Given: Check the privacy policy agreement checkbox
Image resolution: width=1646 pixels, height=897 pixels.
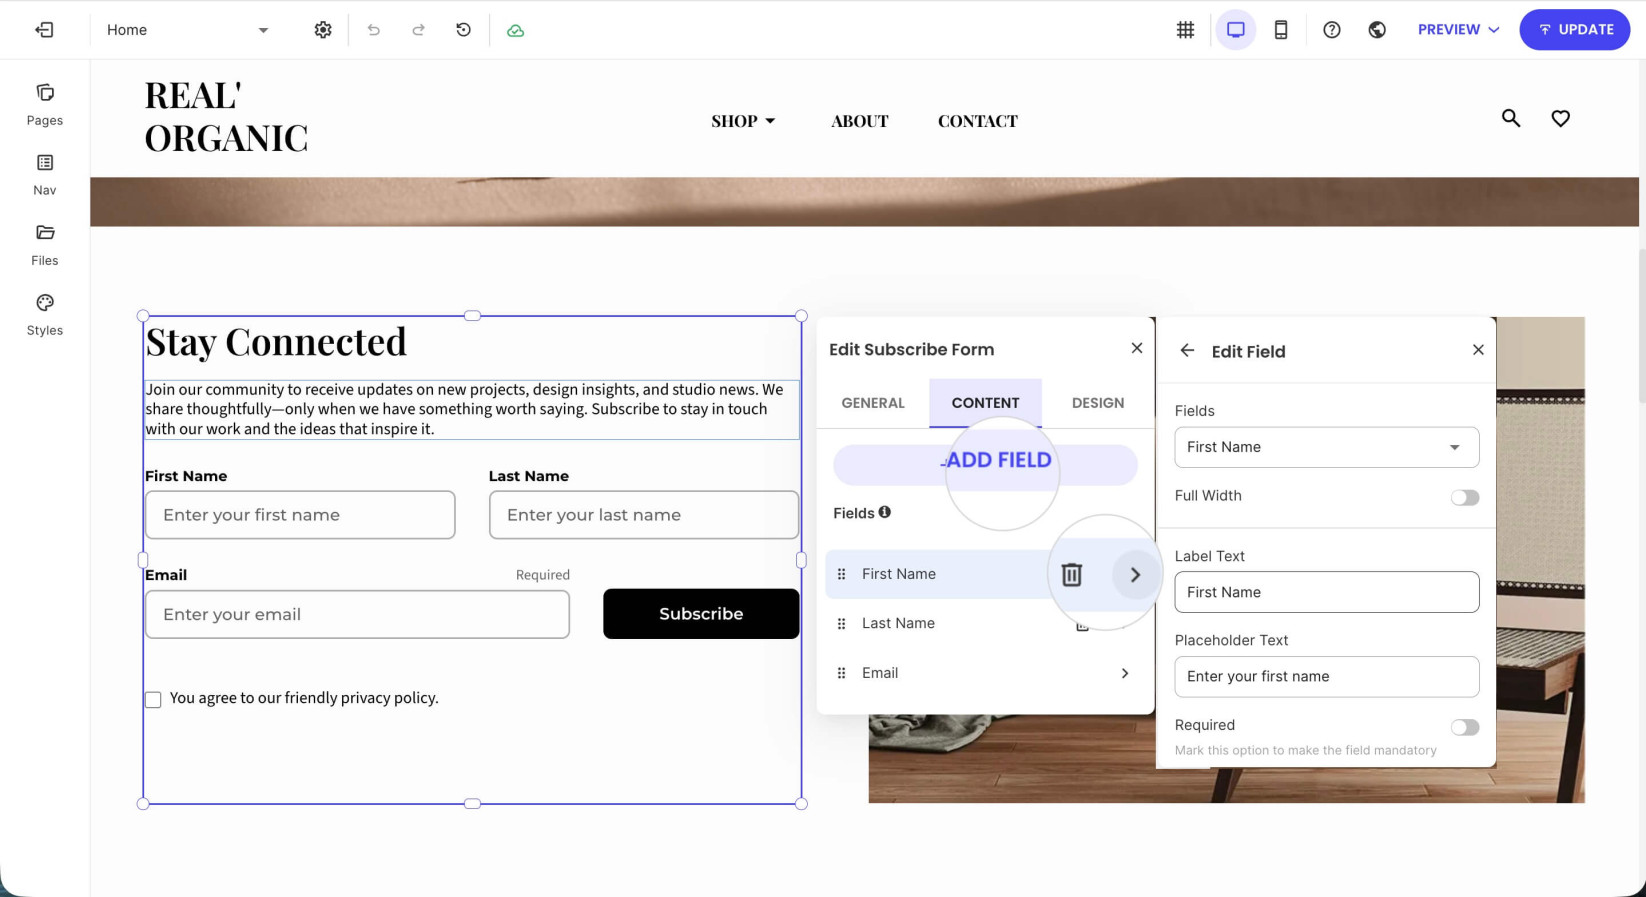Looking at the screenshot, I should point(153,699).
